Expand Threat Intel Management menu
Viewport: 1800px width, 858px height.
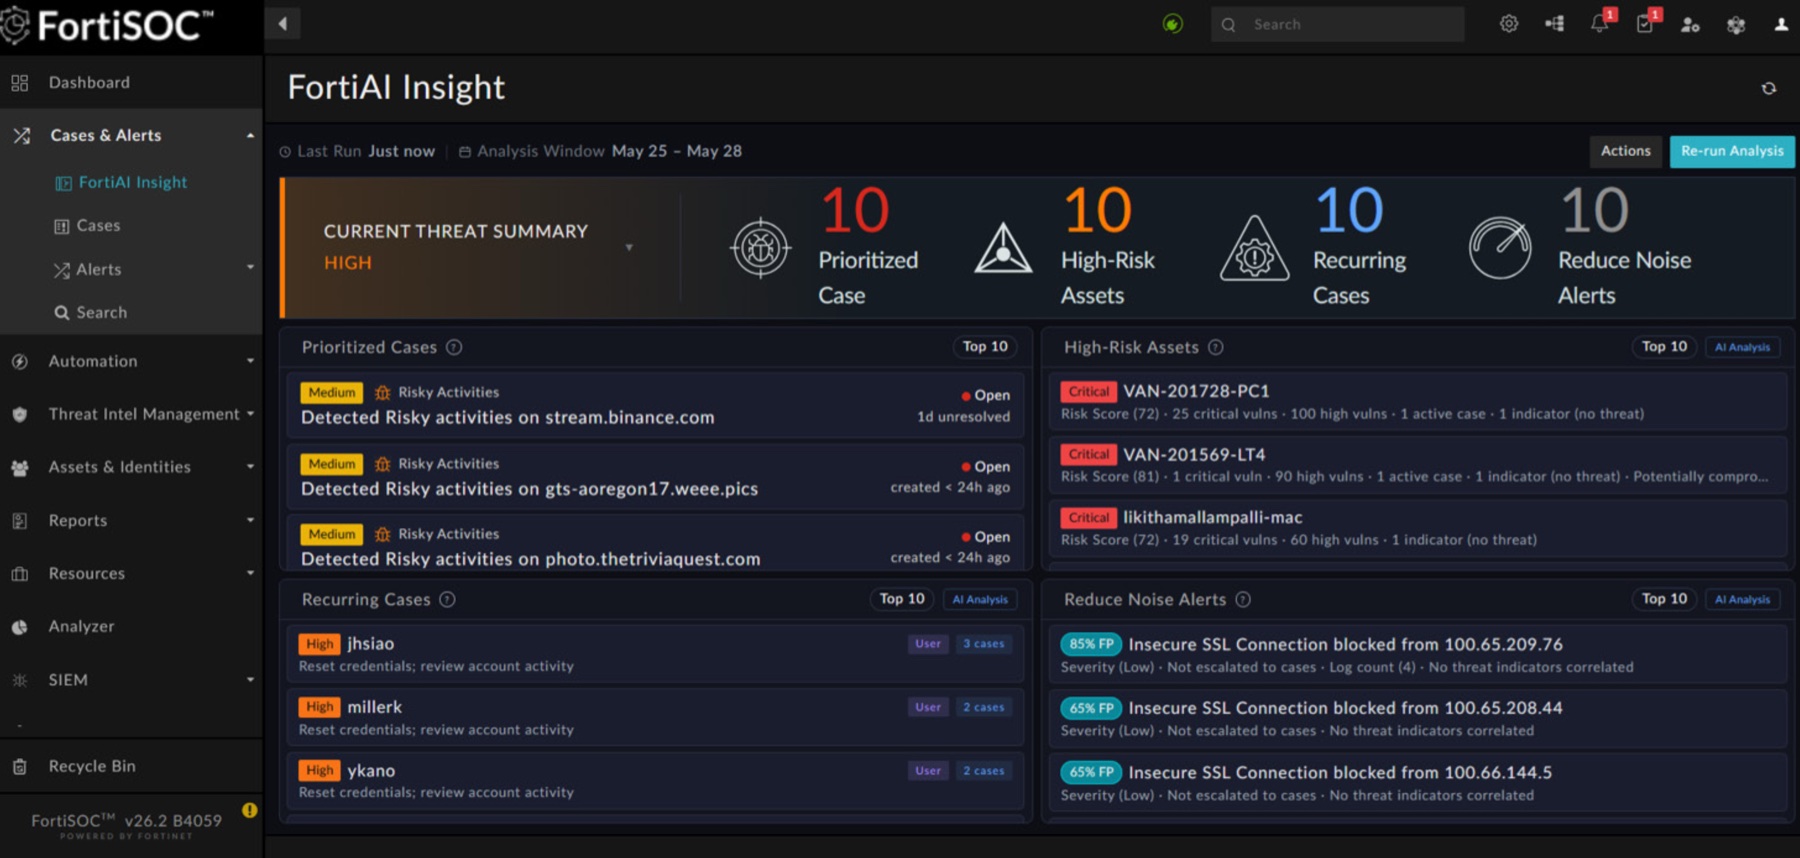(x=250, y=413)
